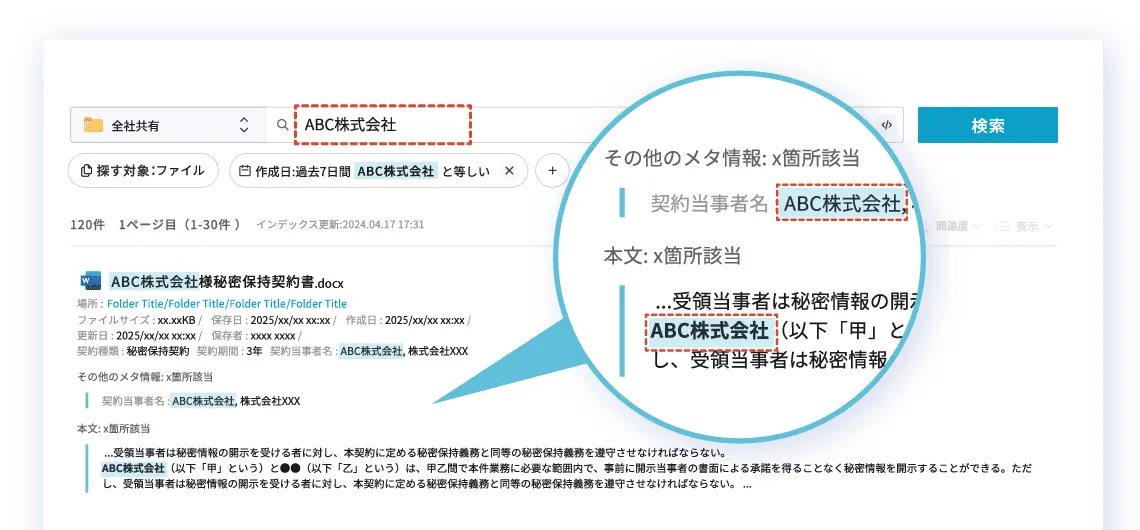
Task: Click the Word document icon of the result
Action: [x=90, y=281]
